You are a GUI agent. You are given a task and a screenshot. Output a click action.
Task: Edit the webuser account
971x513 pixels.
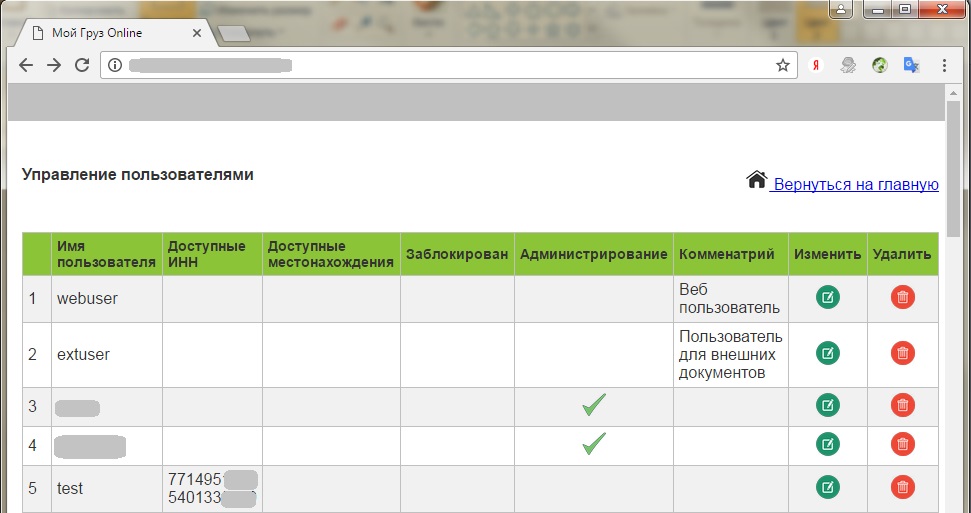click(x=827, y=297)
